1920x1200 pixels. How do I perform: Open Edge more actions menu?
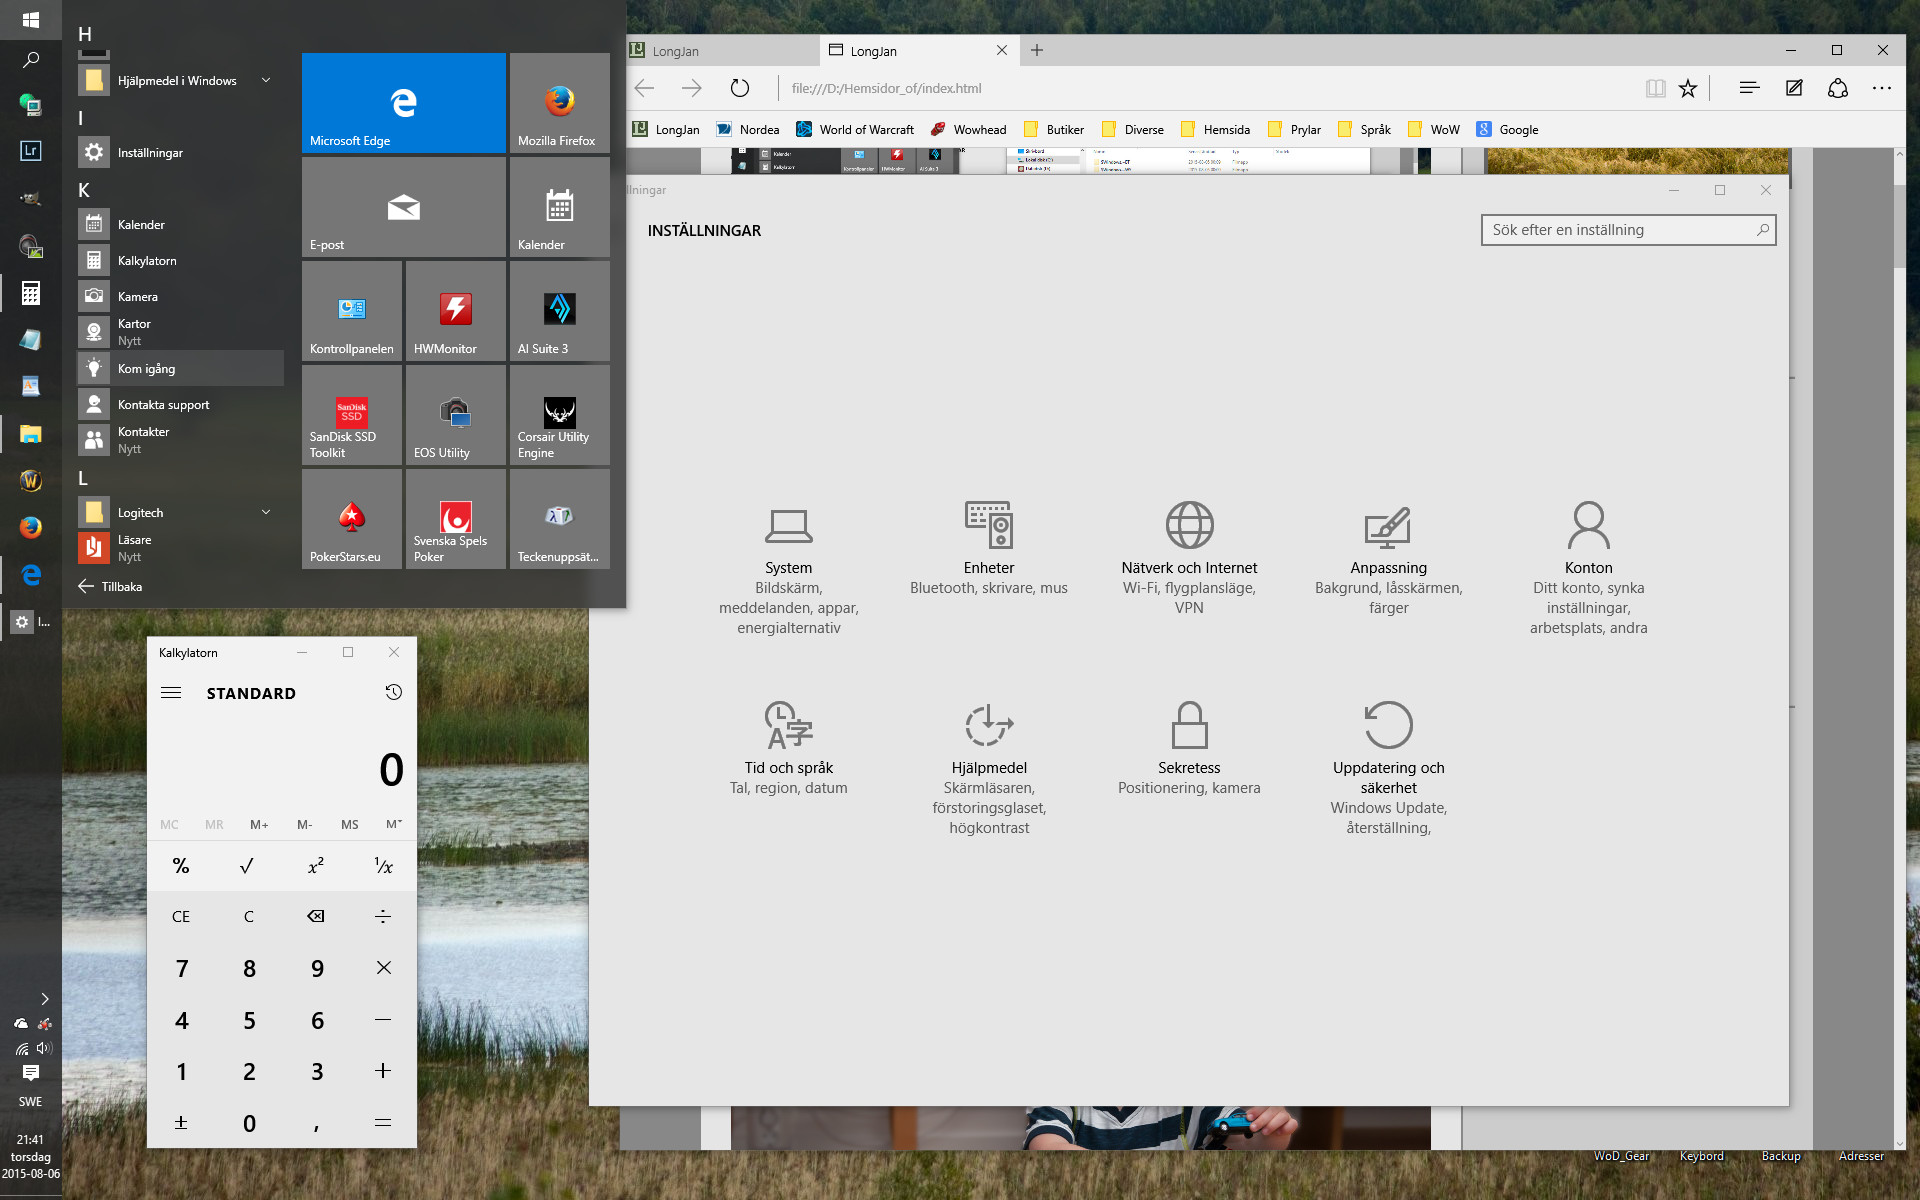[x=1882, y=88]
